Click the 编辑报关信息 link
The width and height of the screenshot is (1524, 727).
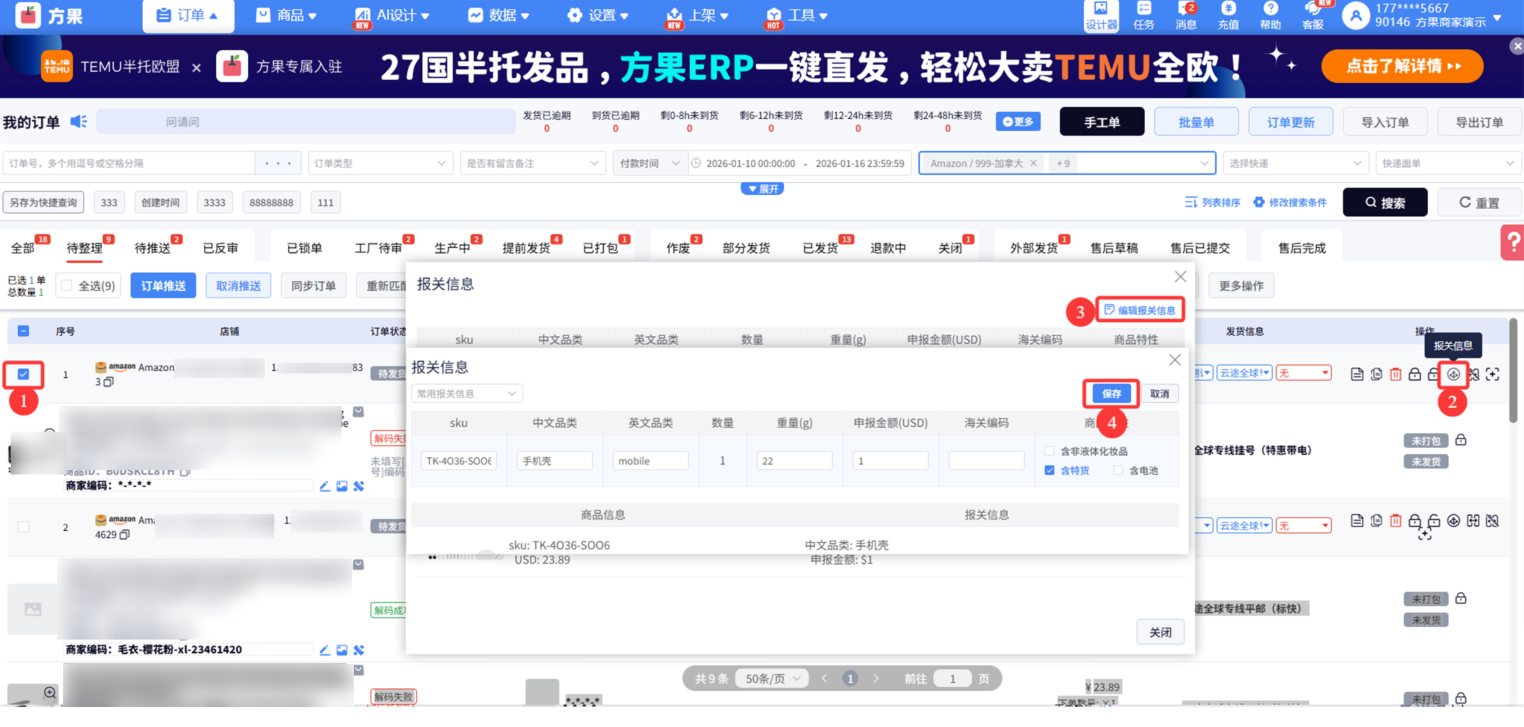tap(1140, 311)
